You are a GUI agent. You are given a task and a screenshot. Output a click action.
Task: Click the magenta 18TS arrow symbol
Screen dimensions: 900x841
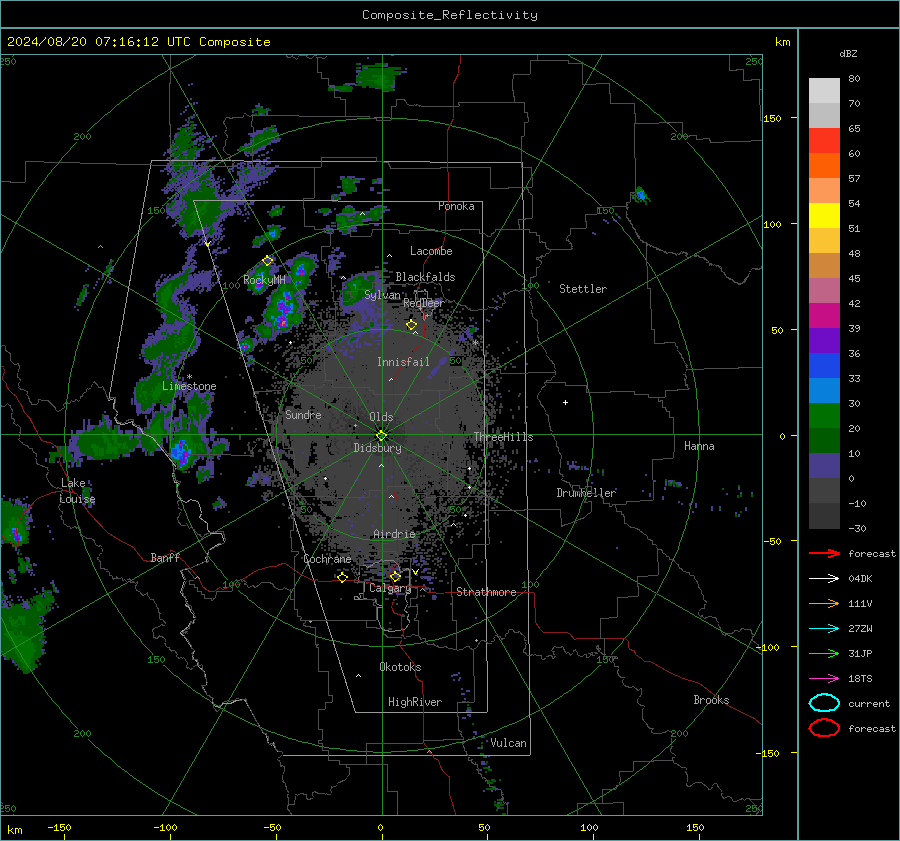[824, 679]
